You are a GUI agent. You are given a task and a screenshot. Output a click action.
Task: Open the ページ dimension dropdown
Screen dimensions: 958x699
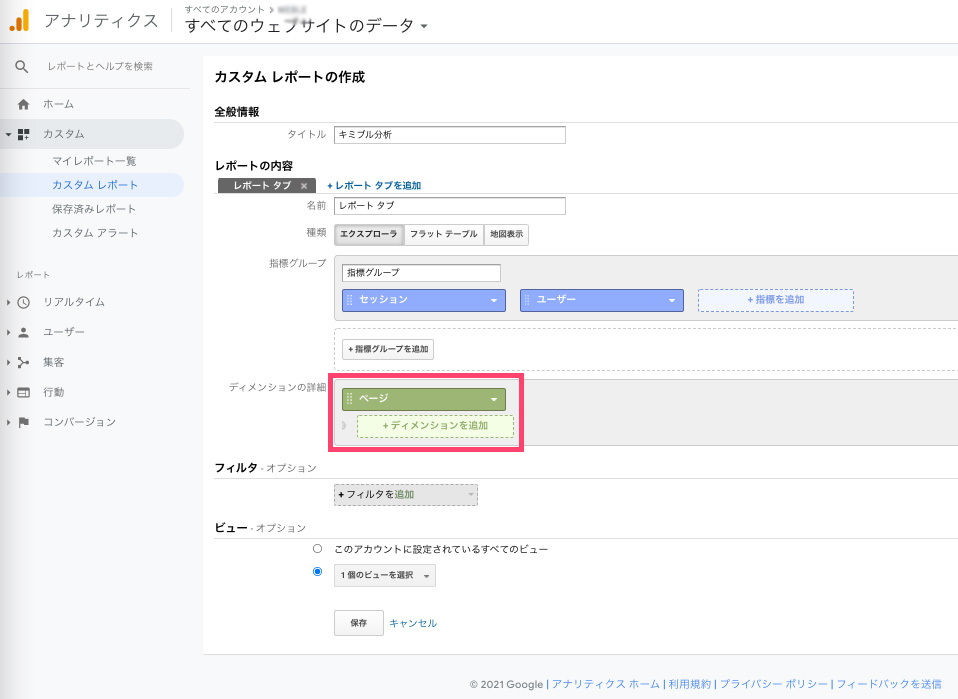[x=494, y=400]
